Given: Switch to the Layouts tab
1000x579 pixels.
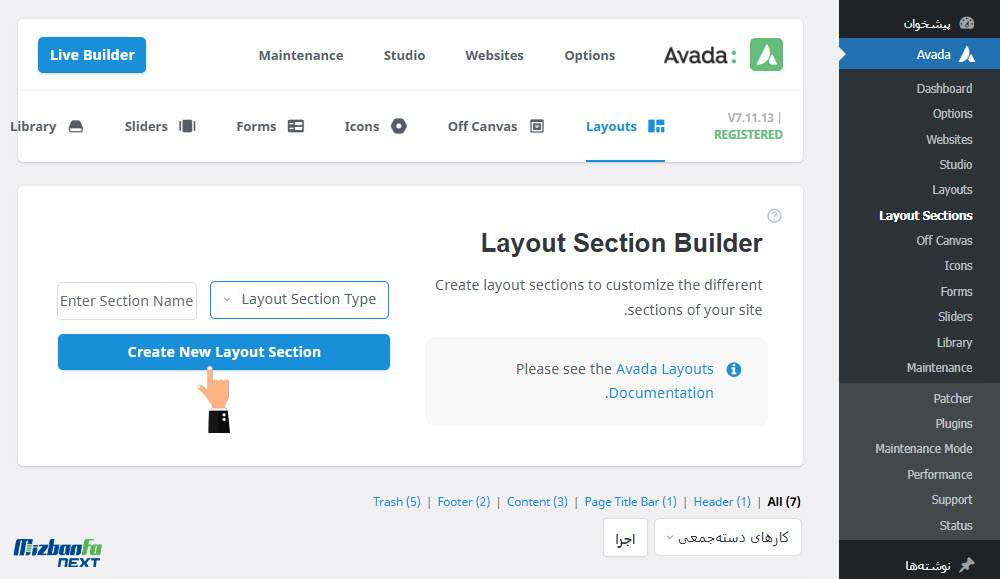Looking at the screenshot, I should click(x=625, y=126).
